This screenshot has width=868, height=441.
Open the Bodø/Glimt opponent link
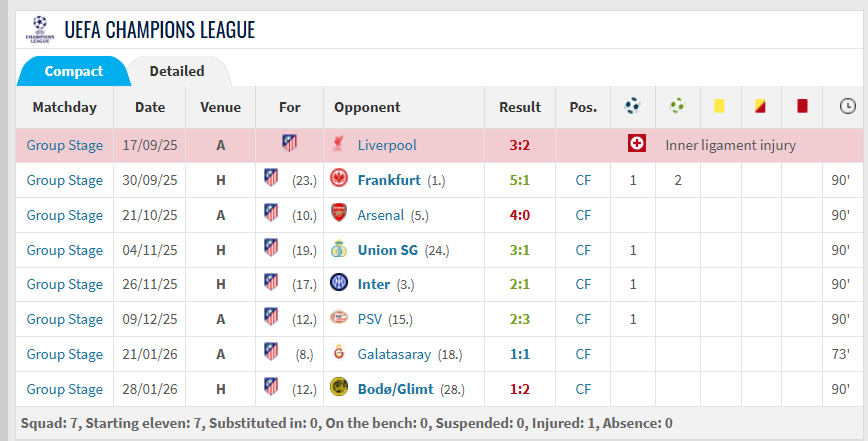click(x=397, y=389)
